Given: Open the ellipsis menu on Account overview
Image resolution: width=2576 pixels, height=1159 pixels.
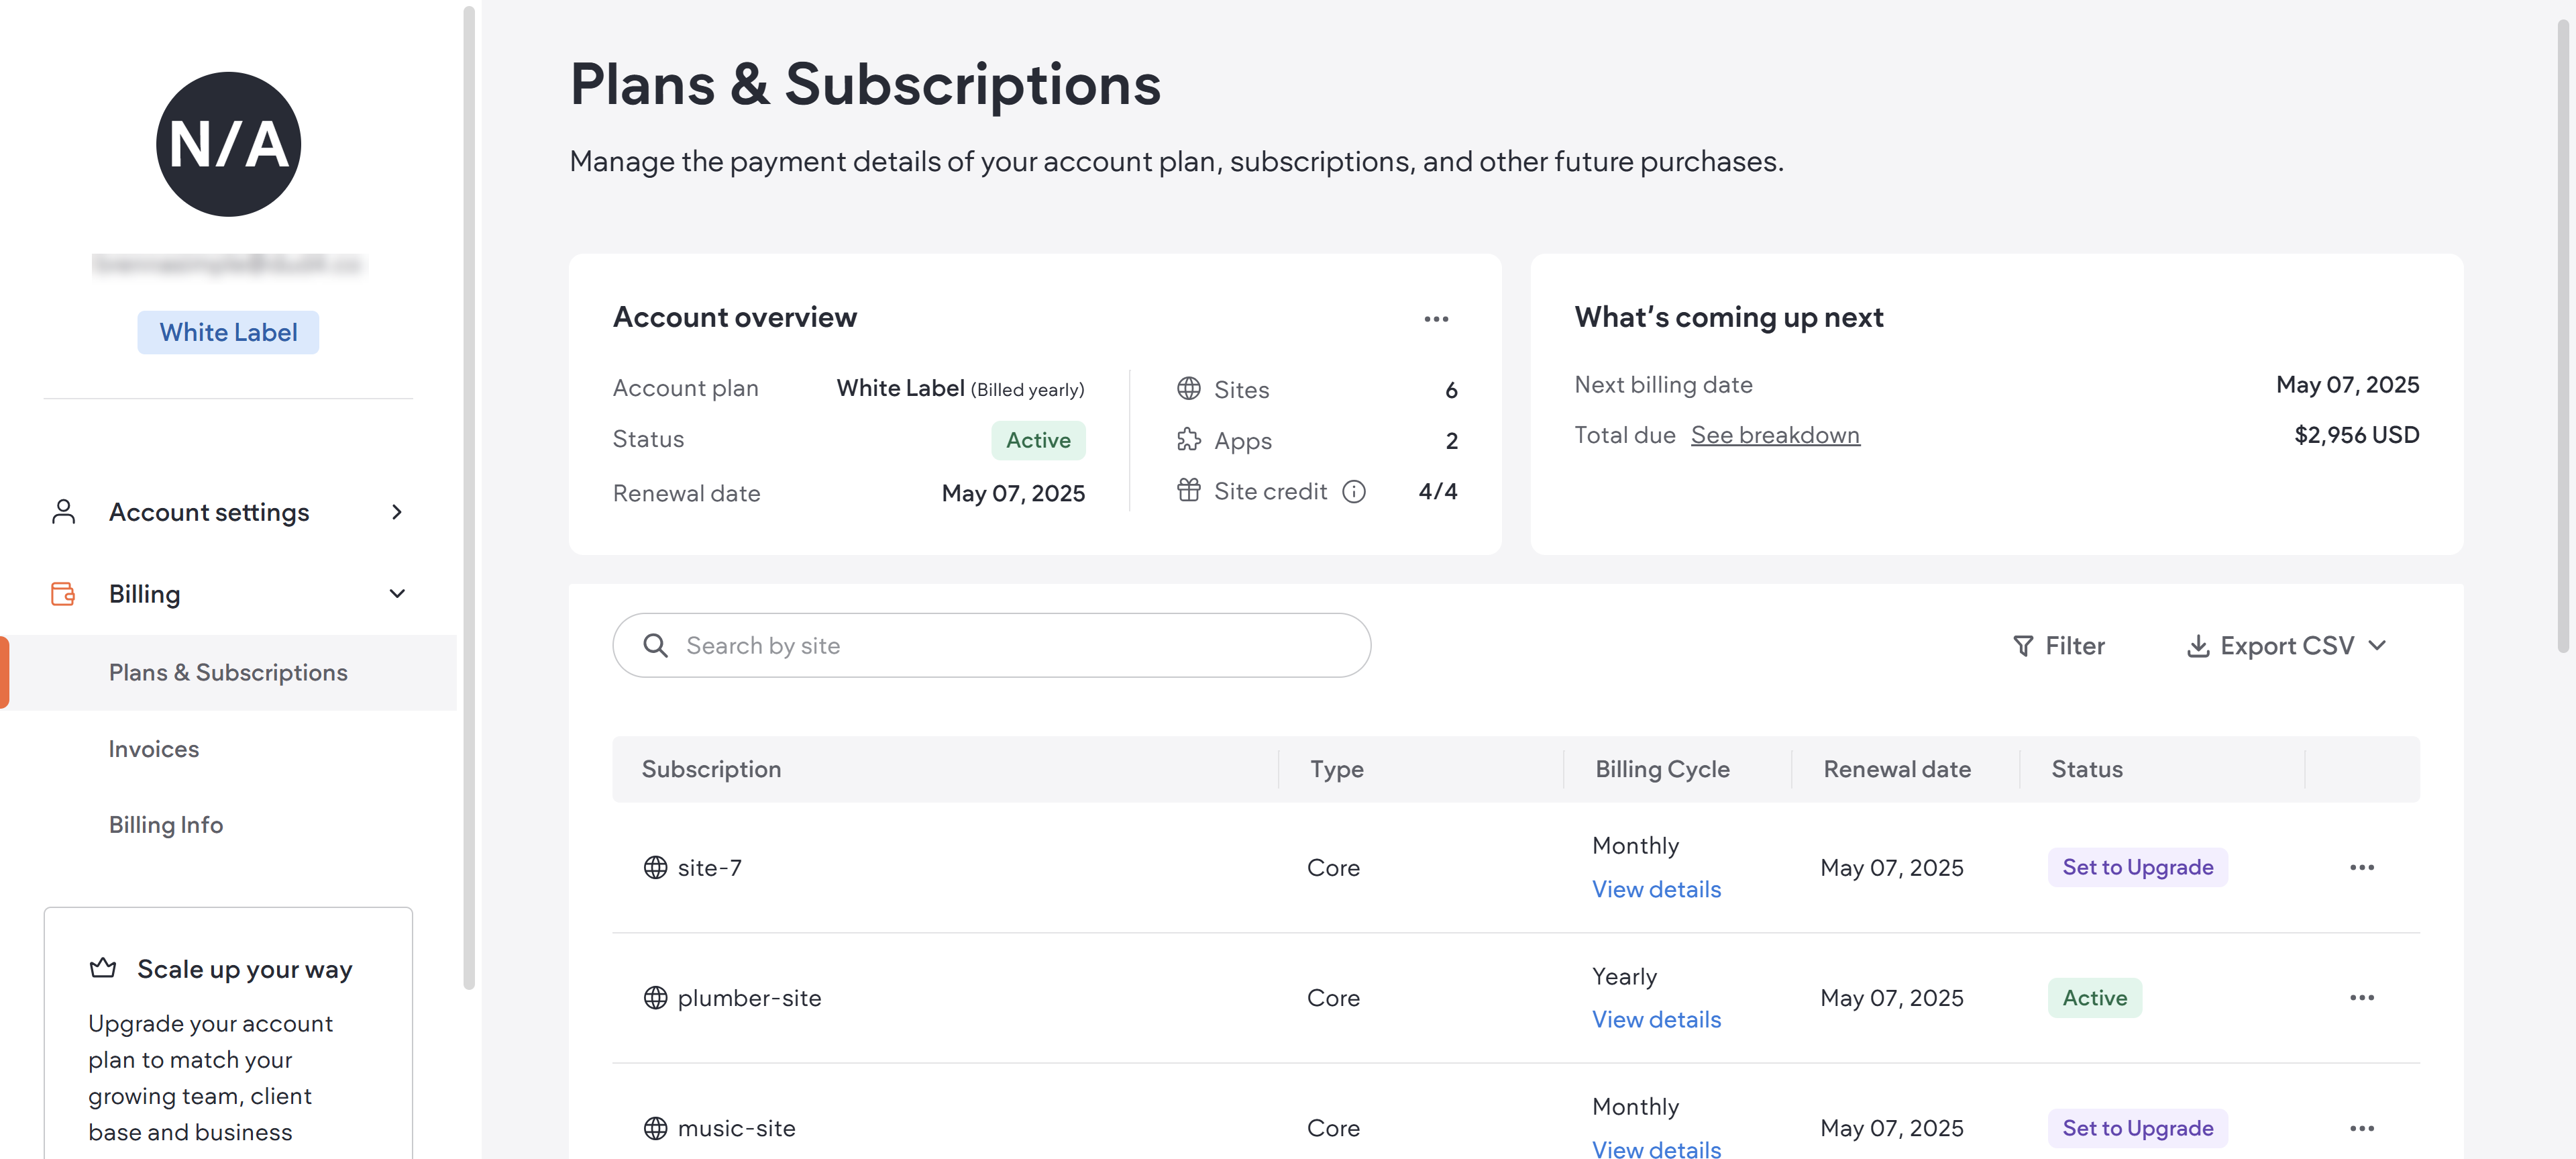Looking at the screenshot, I should (x=1436, y=318).
